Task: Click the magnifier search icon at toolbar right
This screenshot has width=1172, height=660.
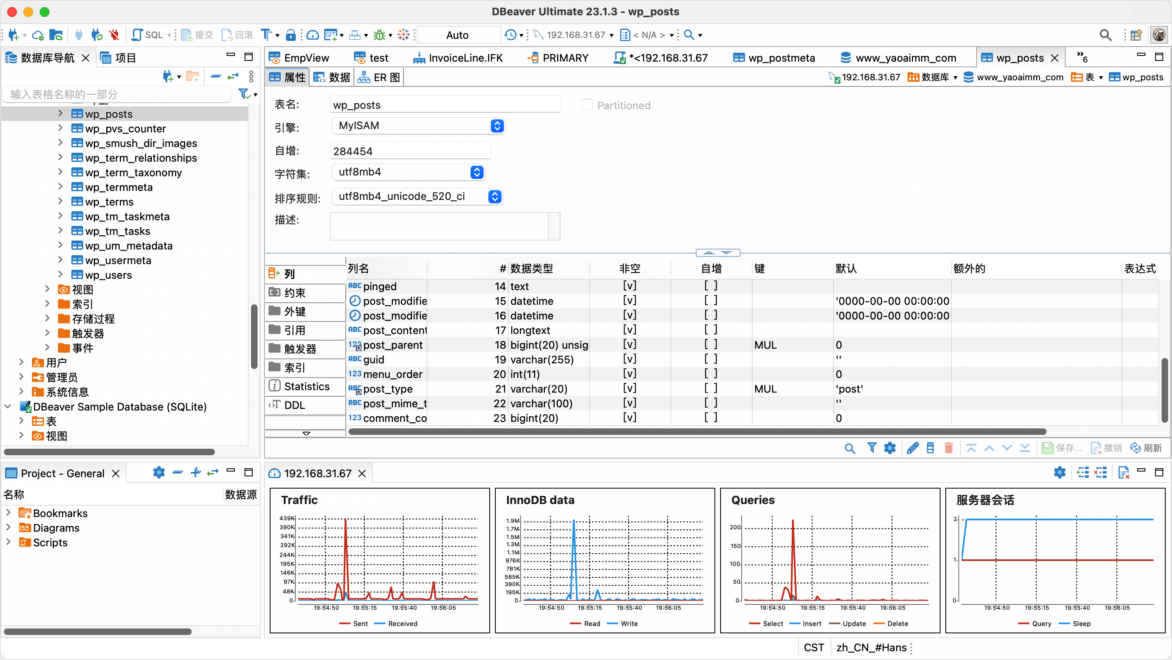Action: [1105, 35]
